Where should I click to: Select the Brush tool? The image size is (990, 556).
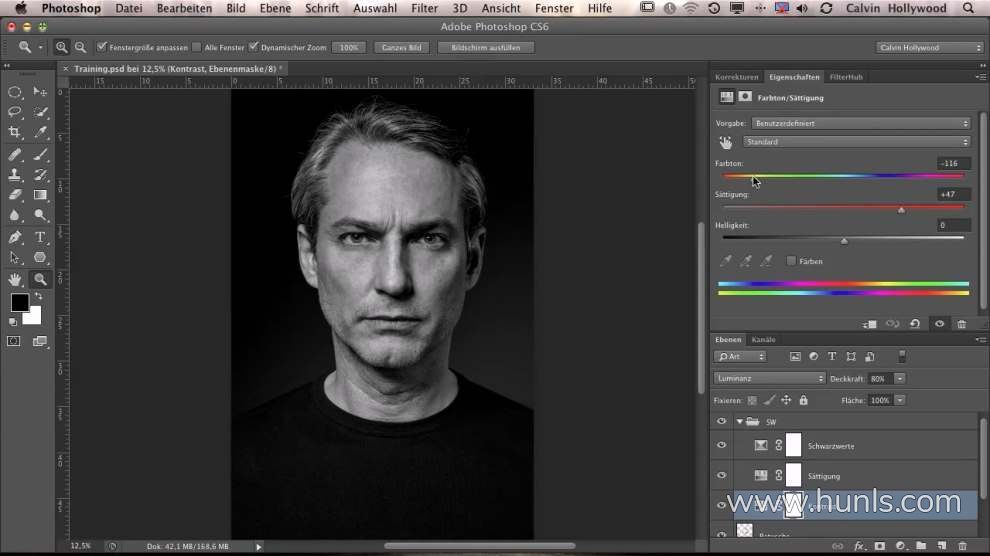point(40,154)
